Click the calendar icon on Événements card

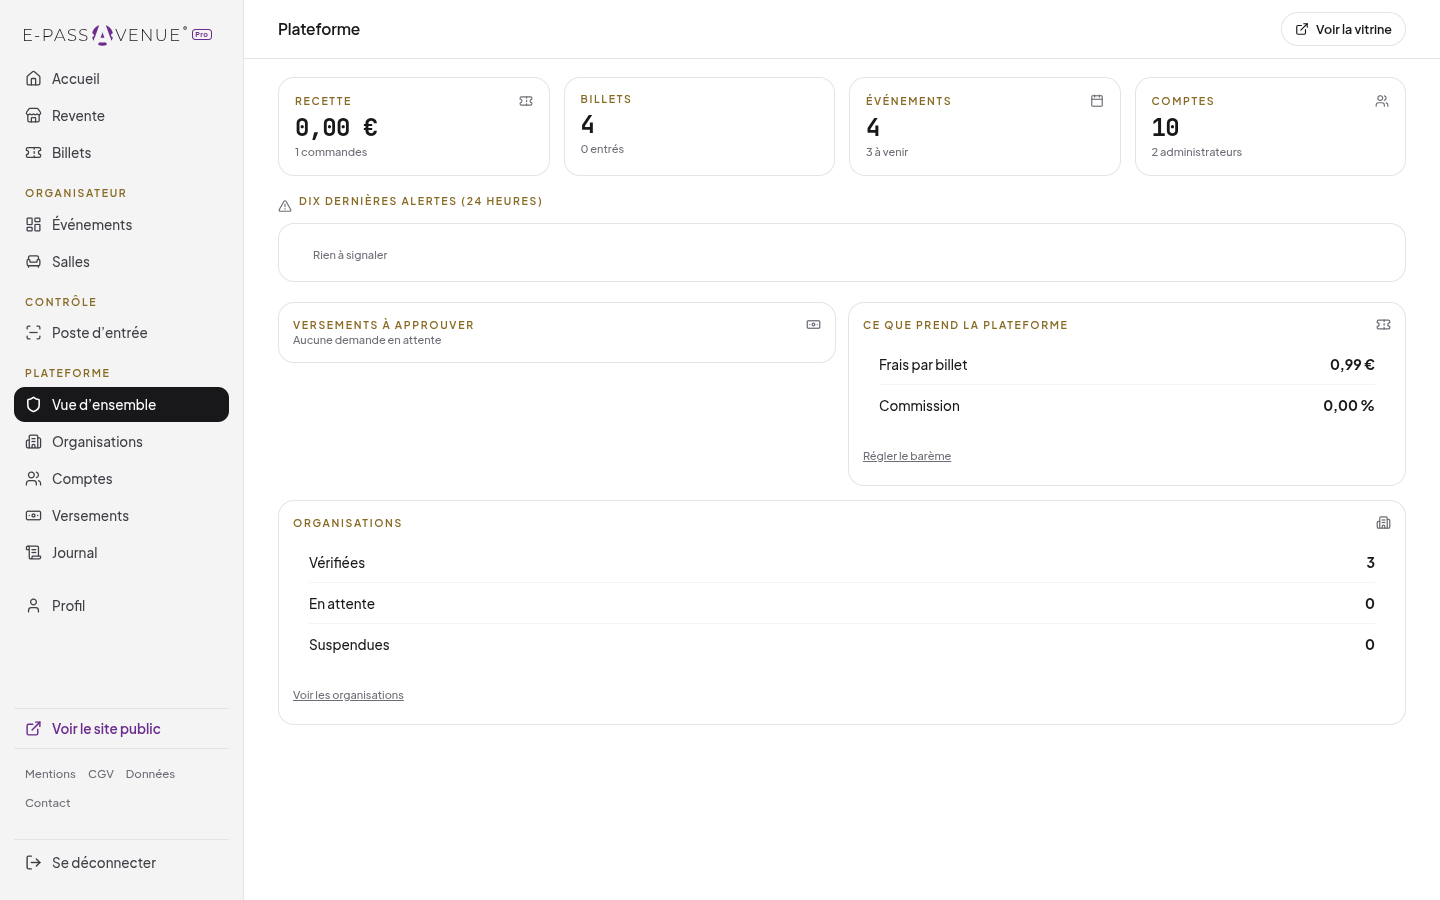pos(1097,101)
